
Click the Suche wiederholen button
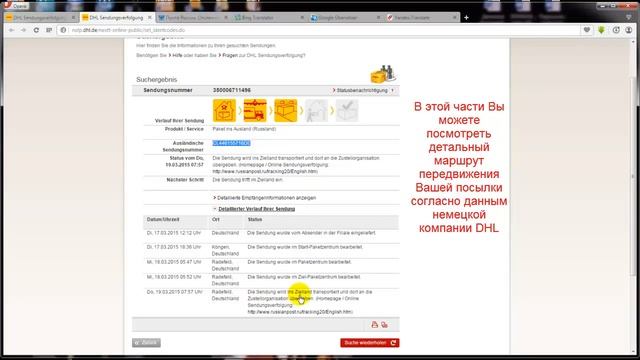click(370, 343)
